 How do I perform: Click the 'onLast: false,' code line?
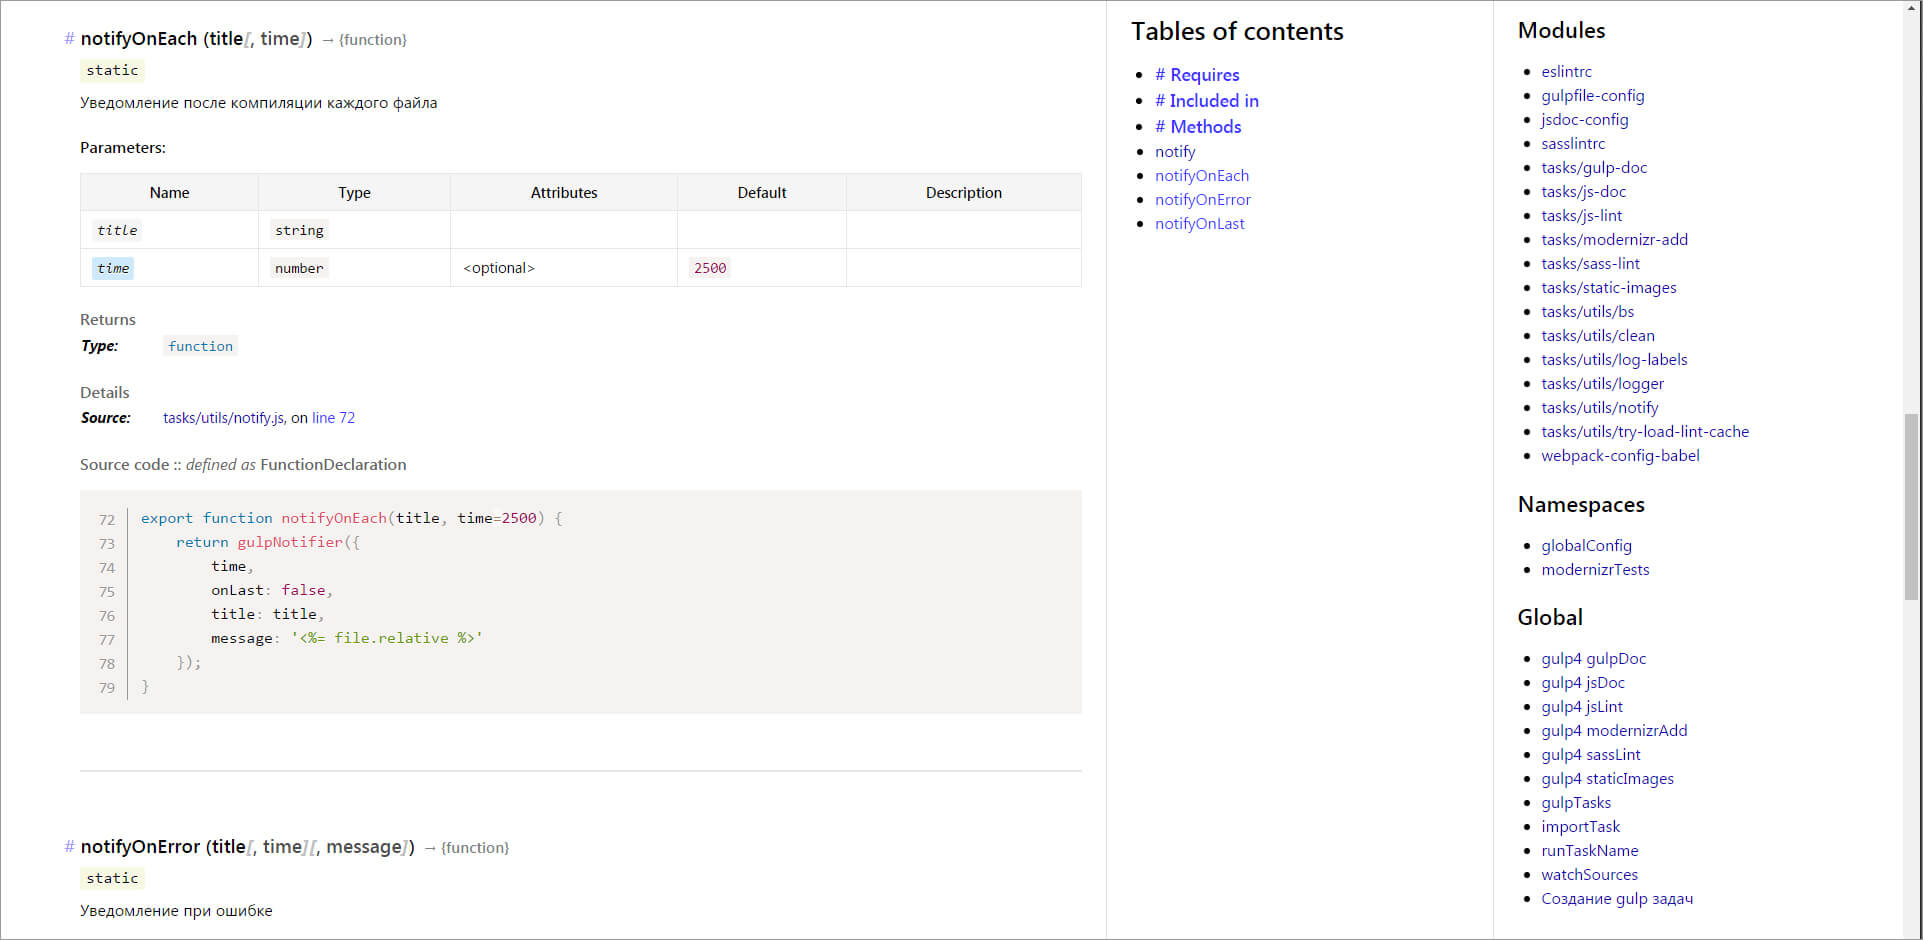(272, 590)
